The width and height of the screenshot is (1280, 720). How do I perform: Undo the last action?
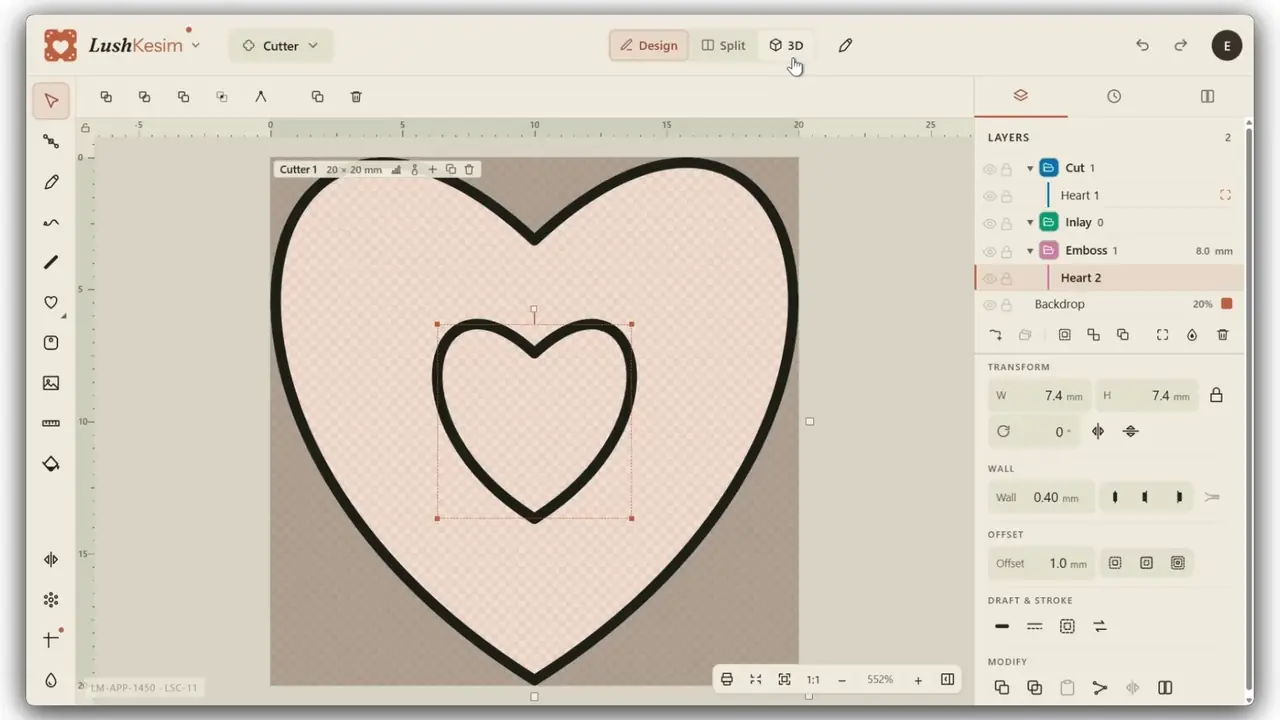pyautogui.click(x=1142, y=45)
